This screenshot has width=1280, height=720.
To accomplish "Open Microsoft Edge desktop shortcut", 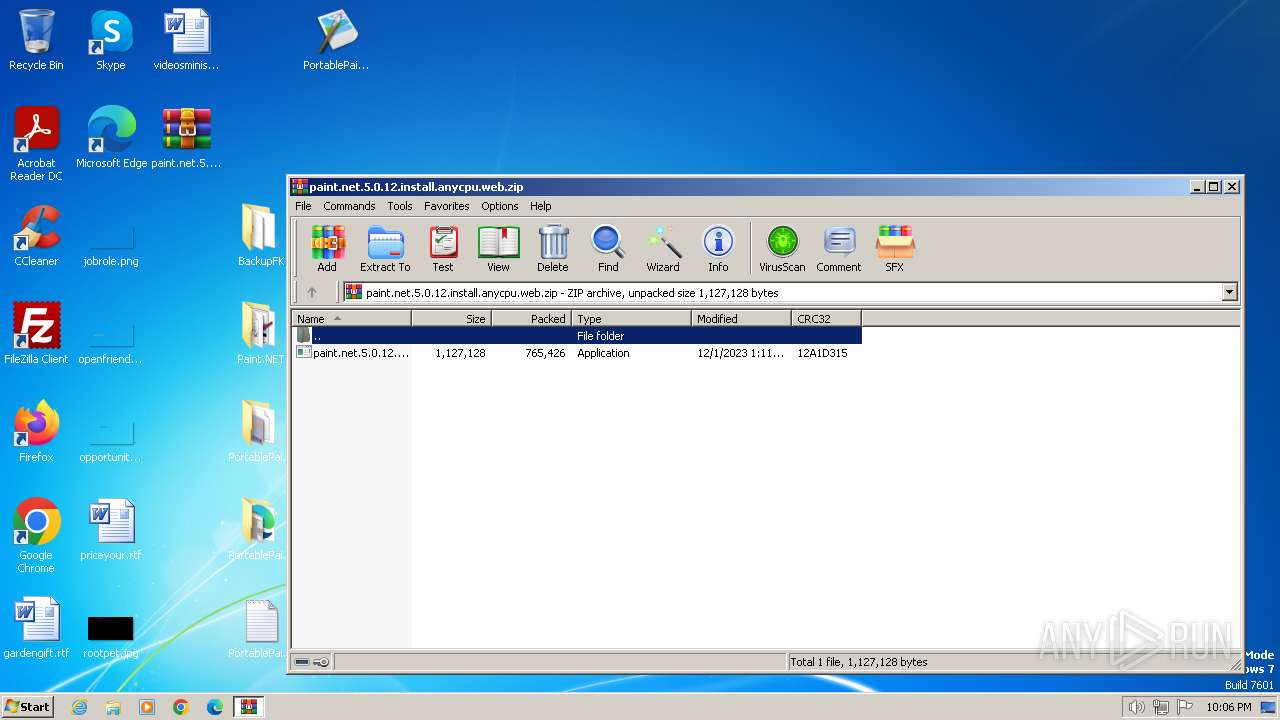I will (x=111, y=138).
